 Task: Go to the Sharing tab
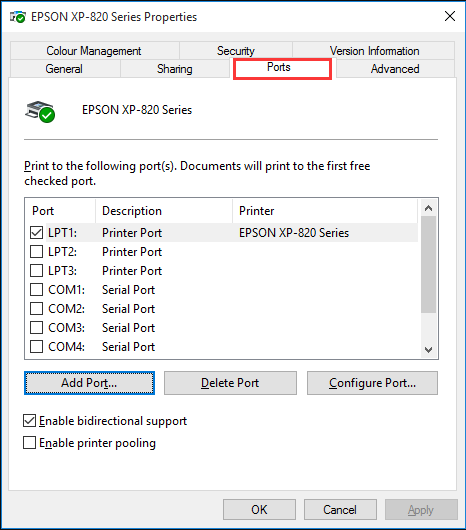[175, 69]
